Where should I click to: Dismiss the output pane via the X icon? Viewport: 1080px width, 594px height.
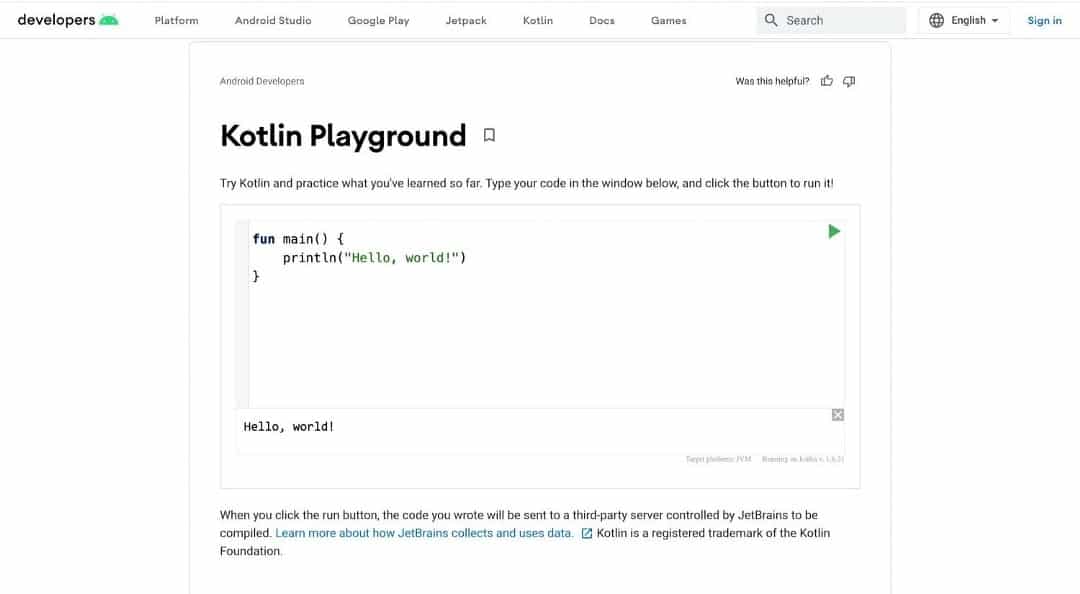point(837,414)
